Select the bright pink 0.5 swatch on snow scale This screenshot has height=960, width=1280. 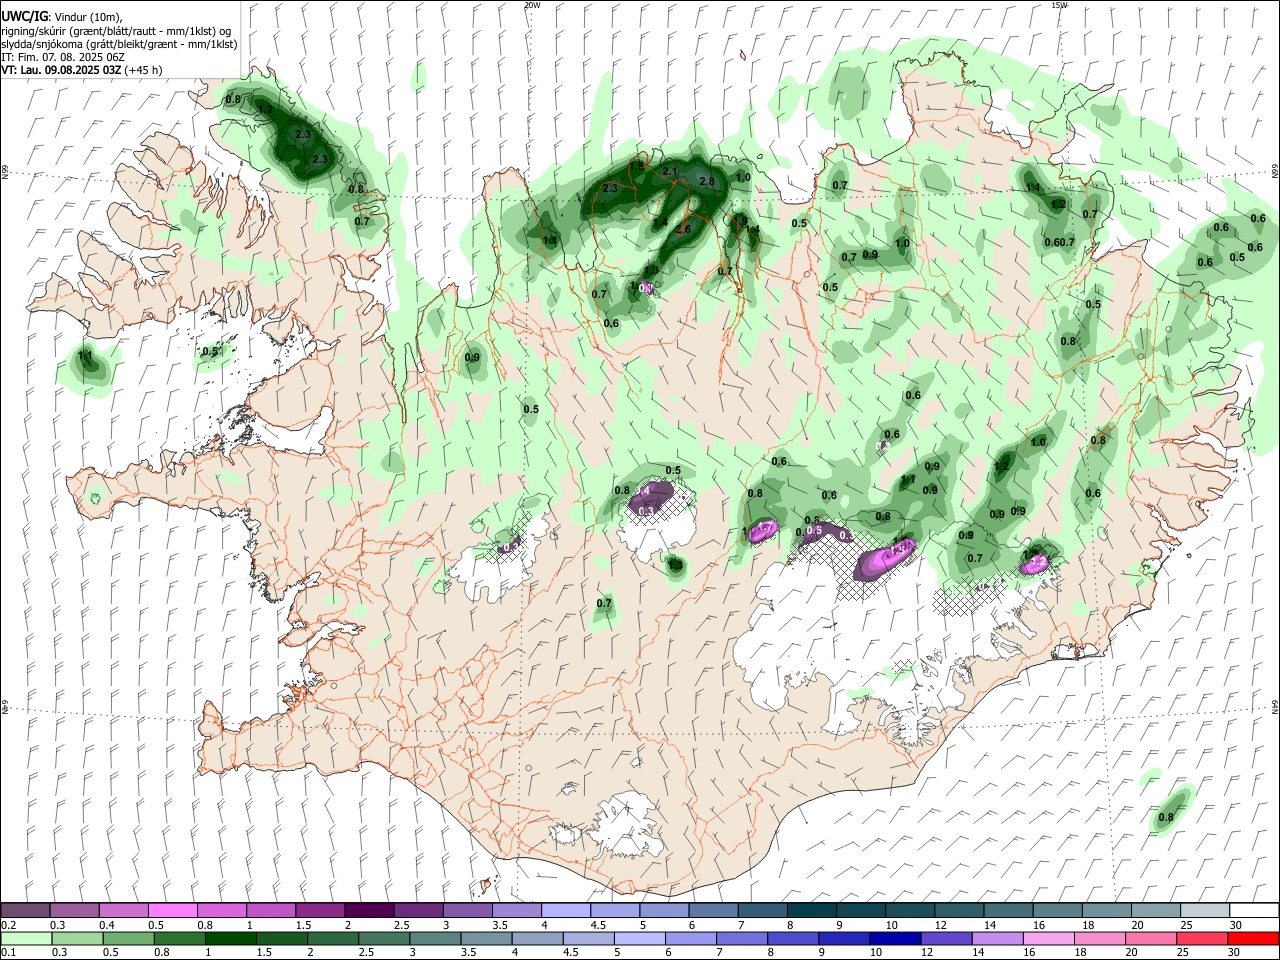point(172,910)
